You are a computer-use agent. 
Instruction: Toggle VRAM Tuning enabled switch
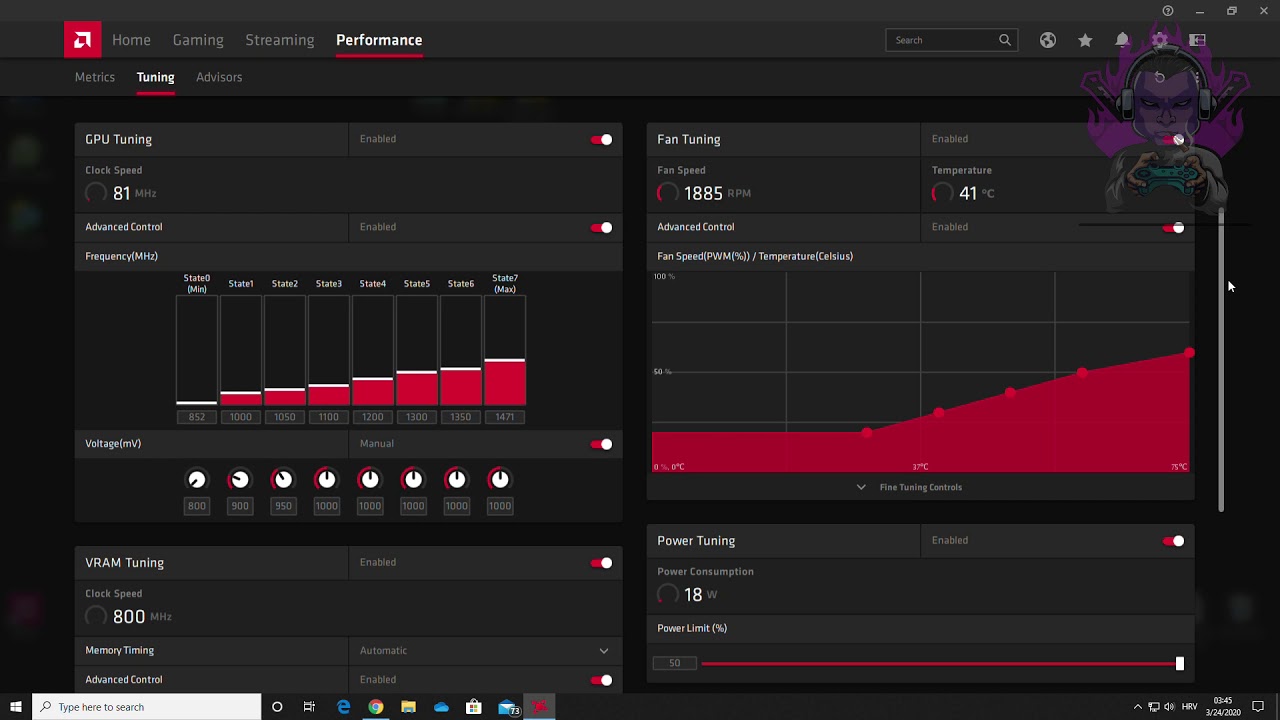(x=601, y=563)
